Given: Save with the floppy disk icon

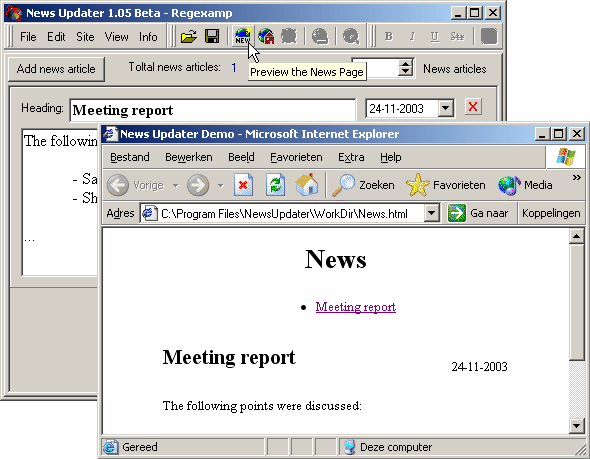Looking at the screenshot, I should click(x=212, y=36).
